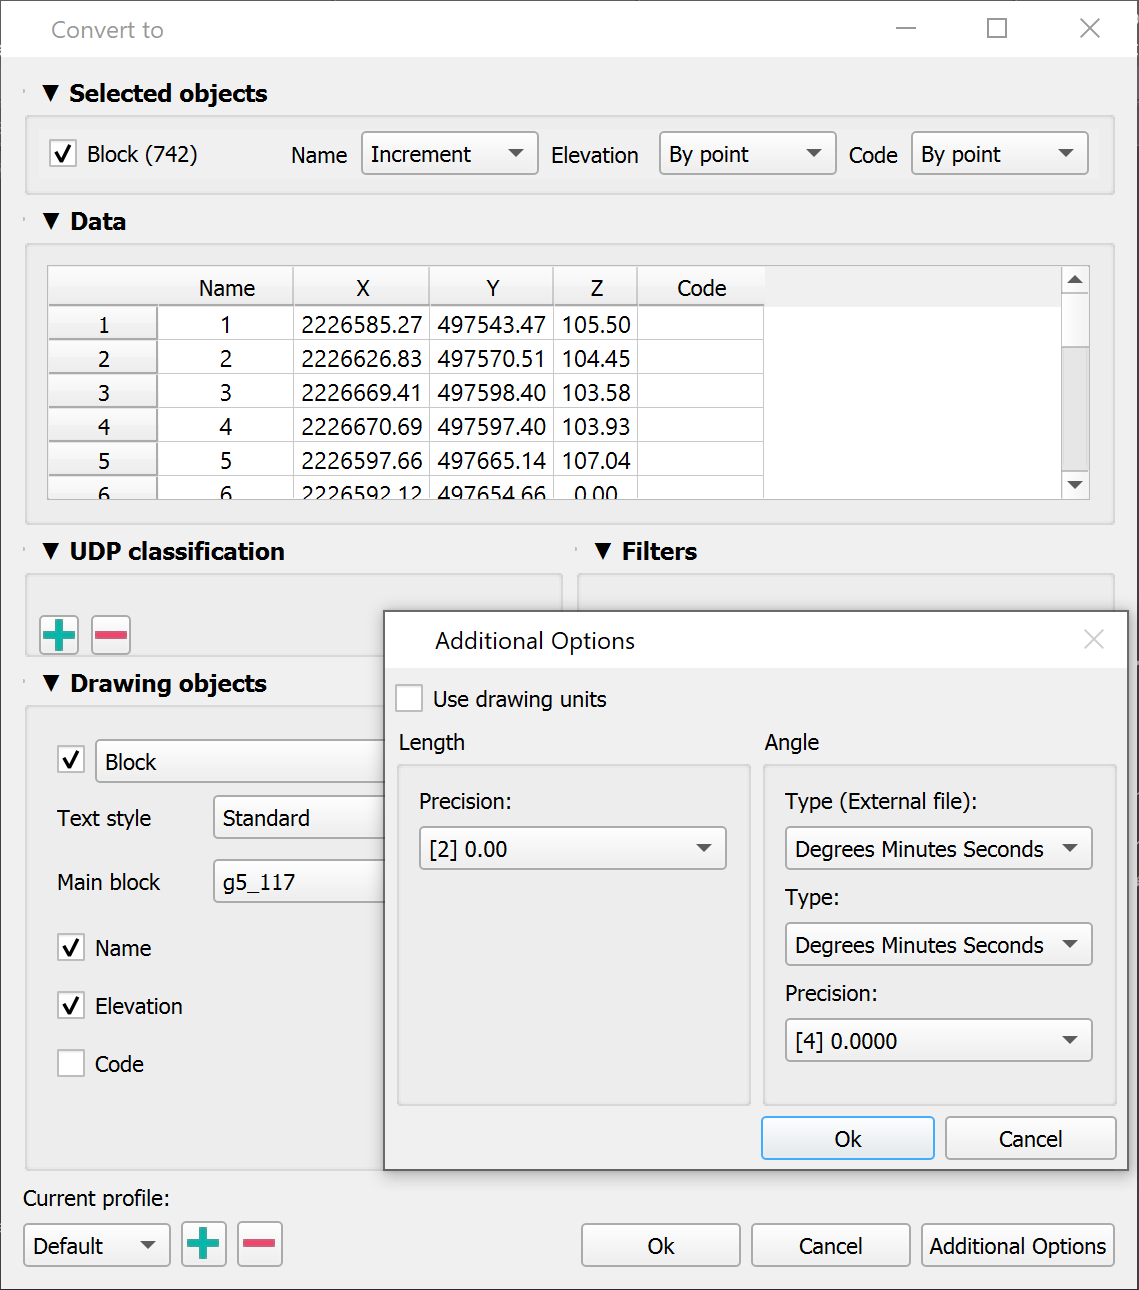Click the Additional Options button

click(x=1017, y=1246)
